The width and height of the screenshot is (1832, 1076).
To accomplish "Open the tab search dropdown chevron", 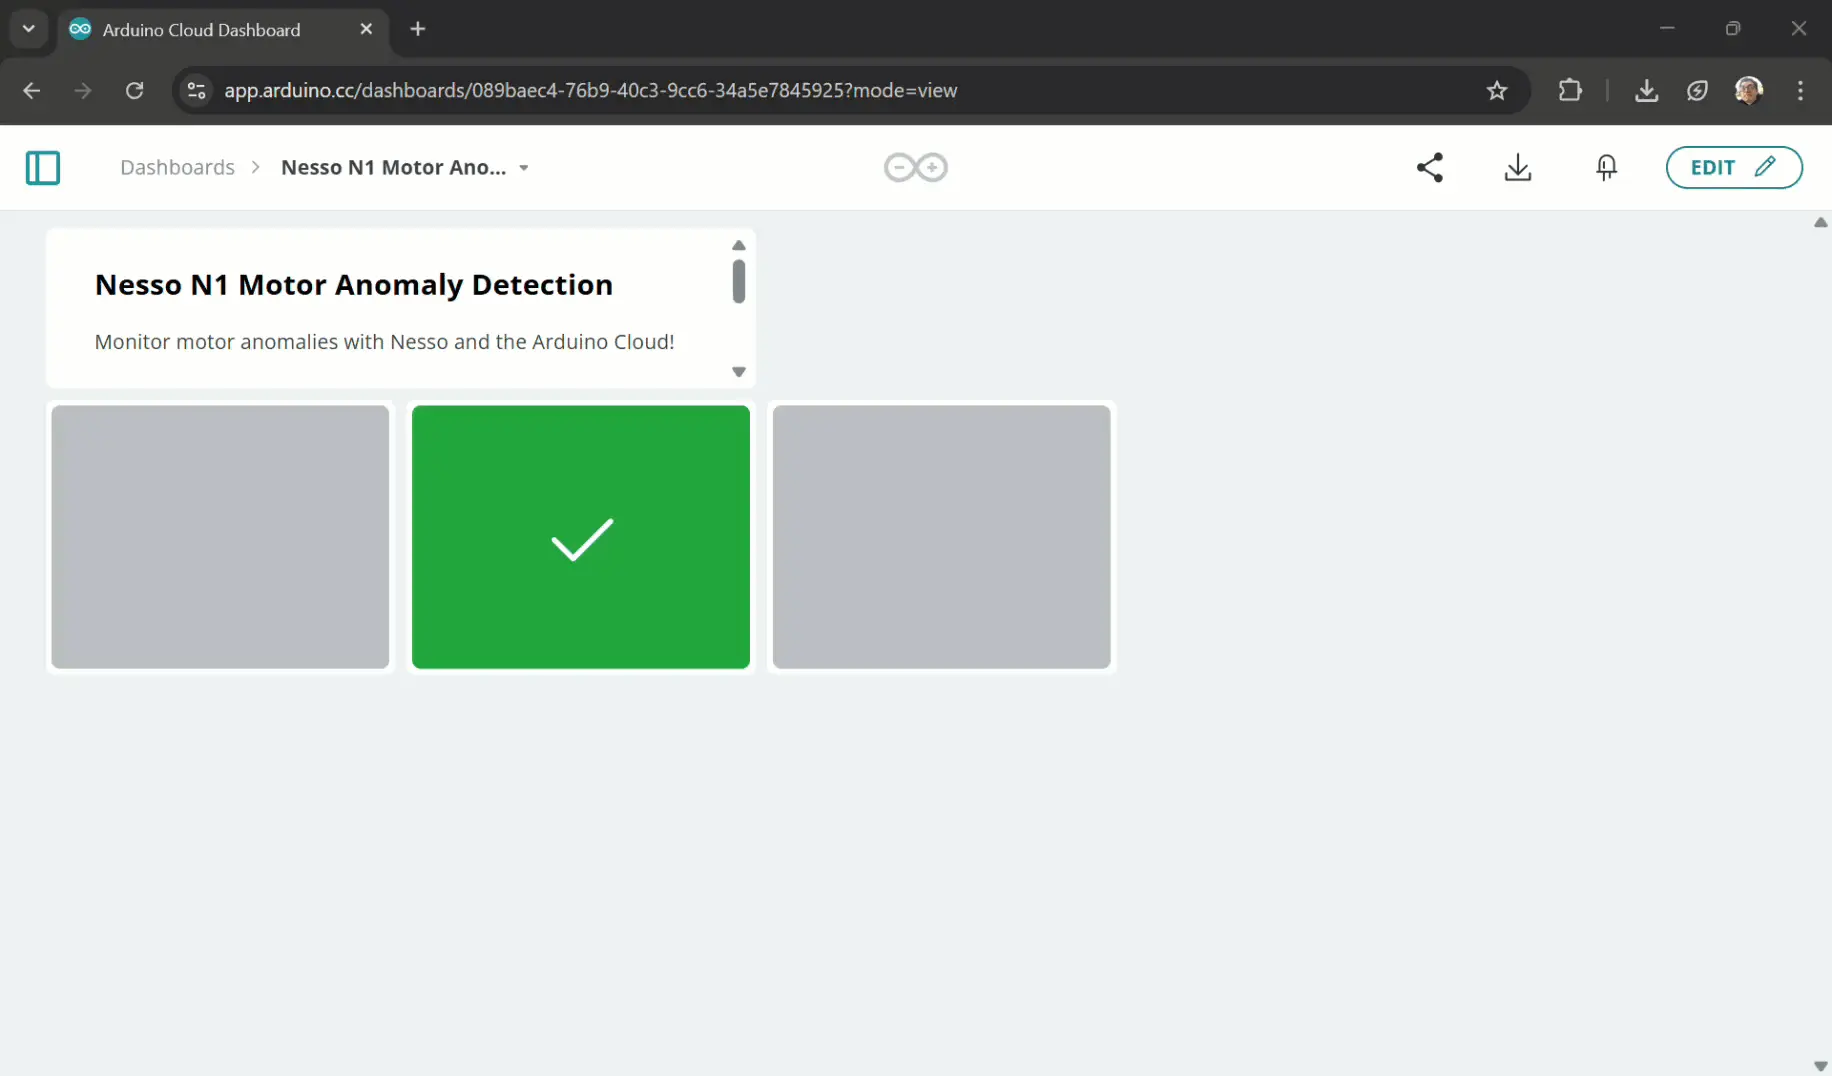I will pos(29,29).
